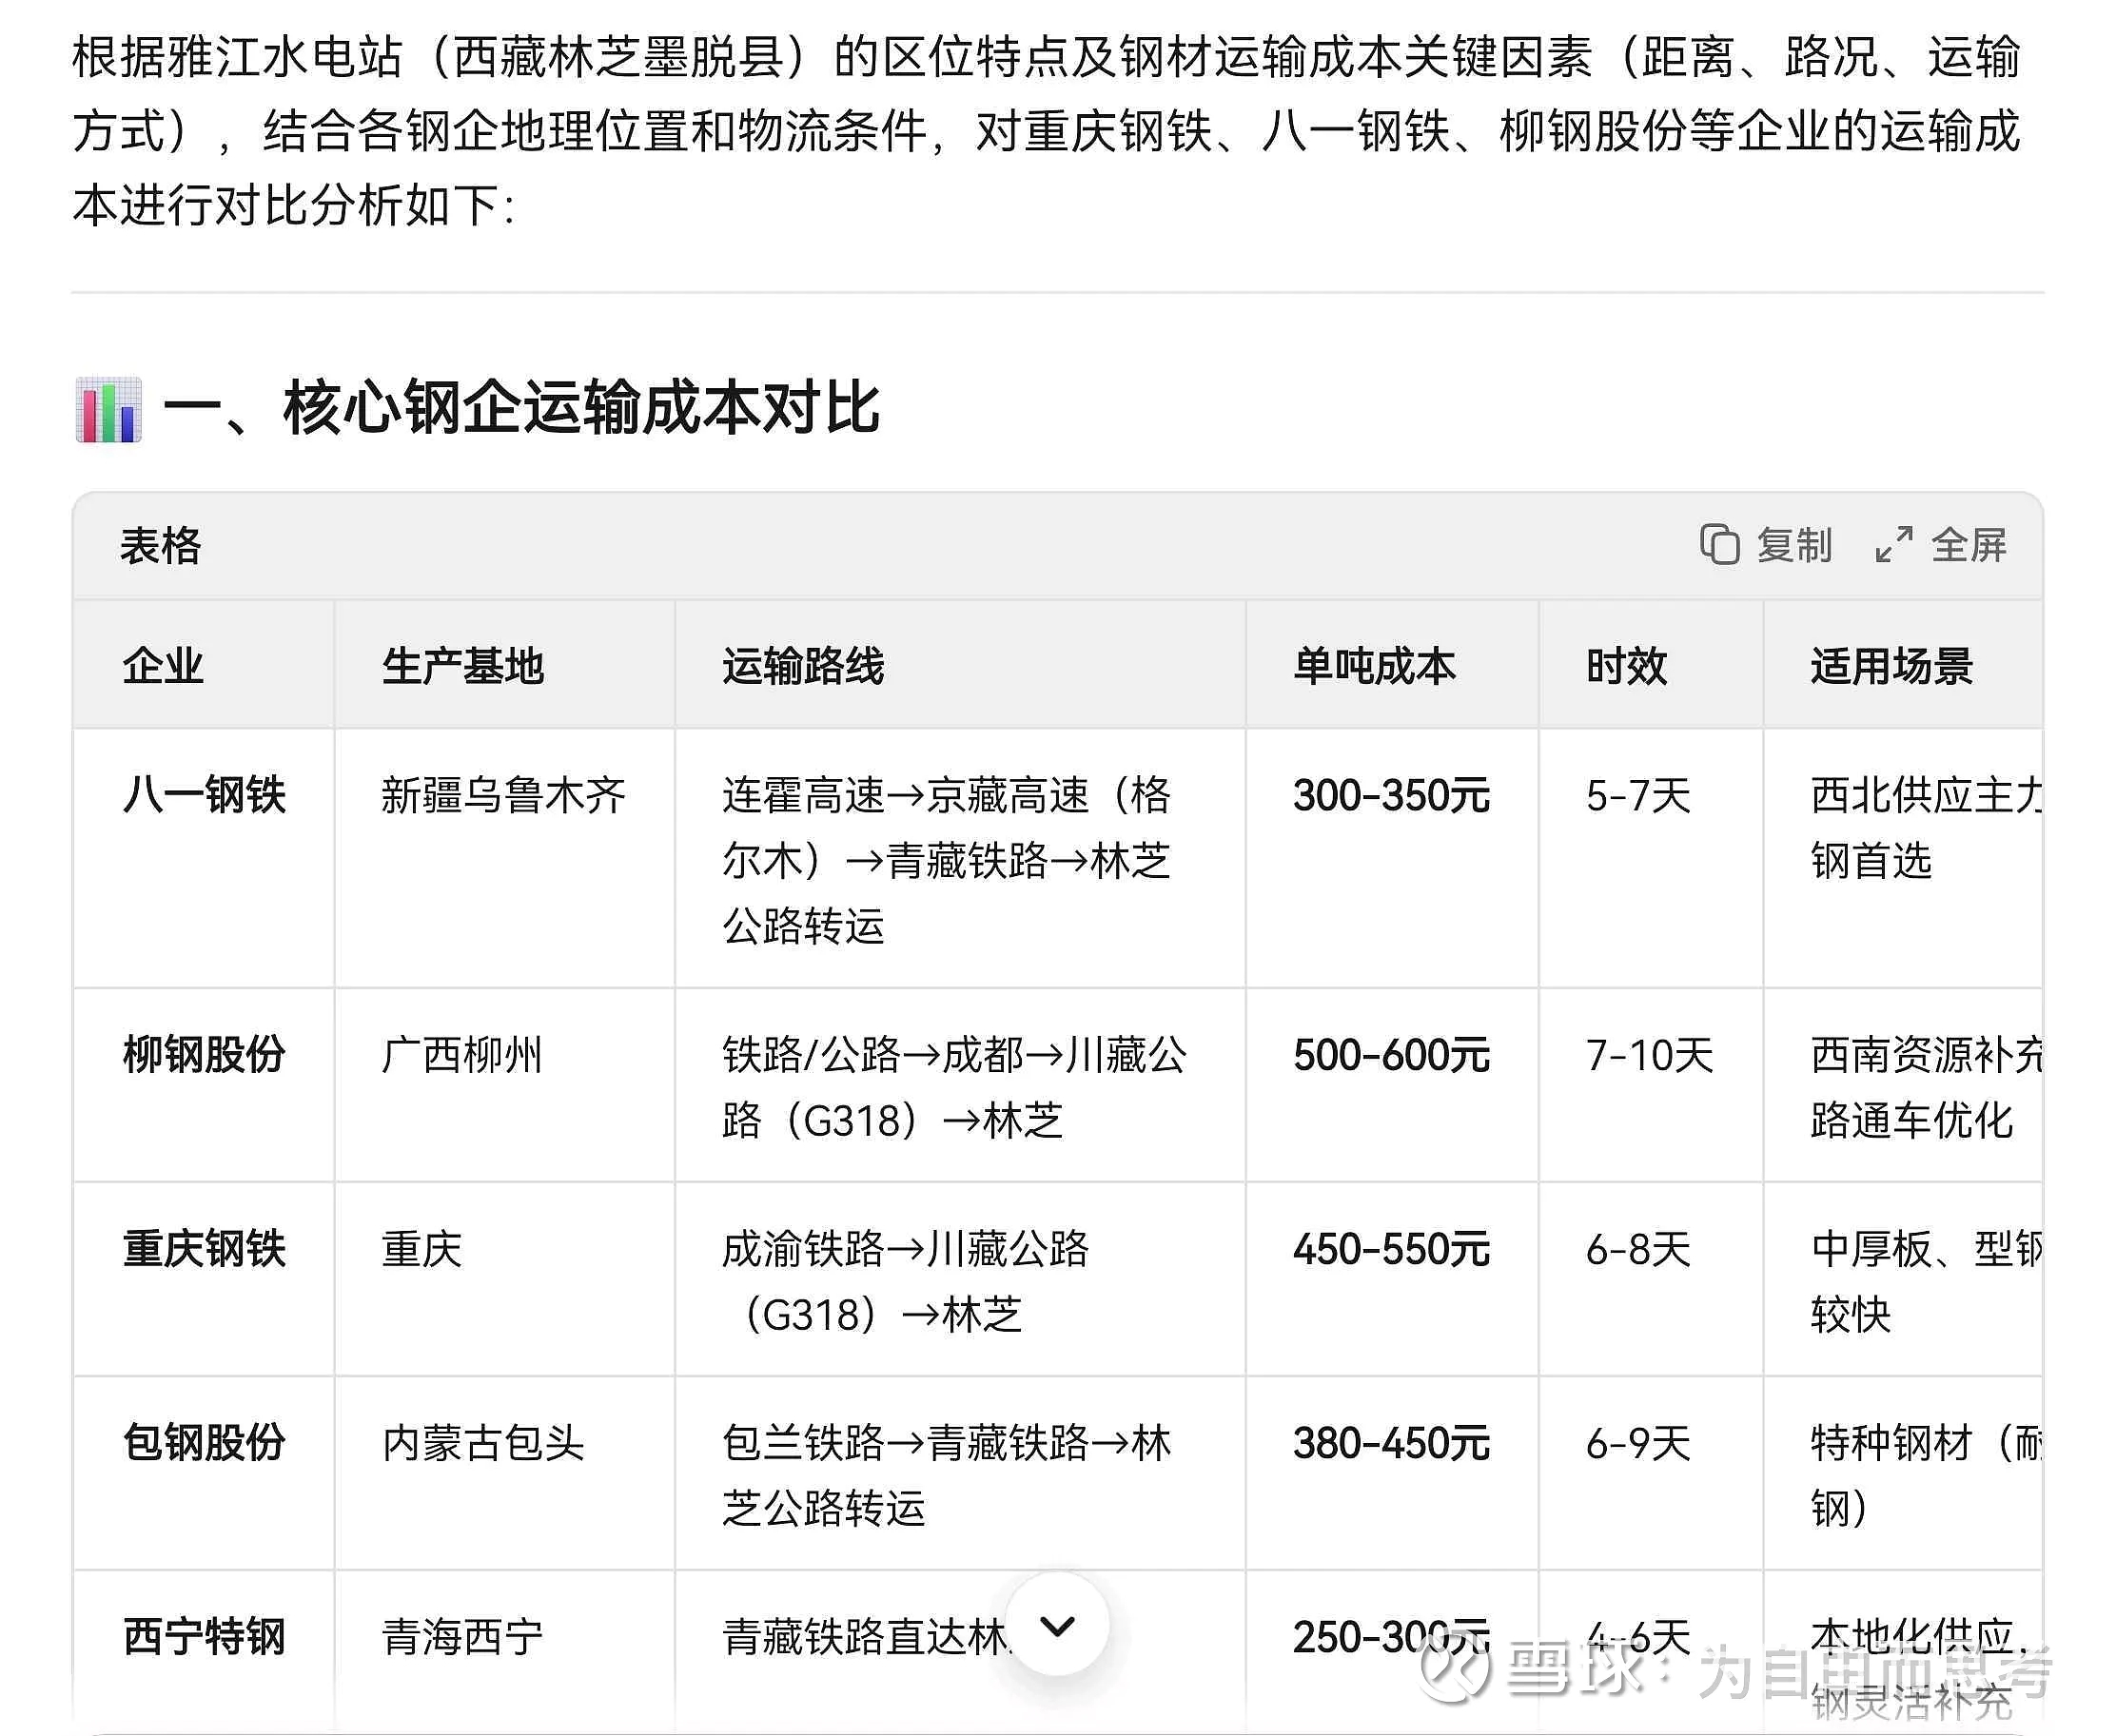Click the fullscreen arrows icon

tap(1894, 545)
